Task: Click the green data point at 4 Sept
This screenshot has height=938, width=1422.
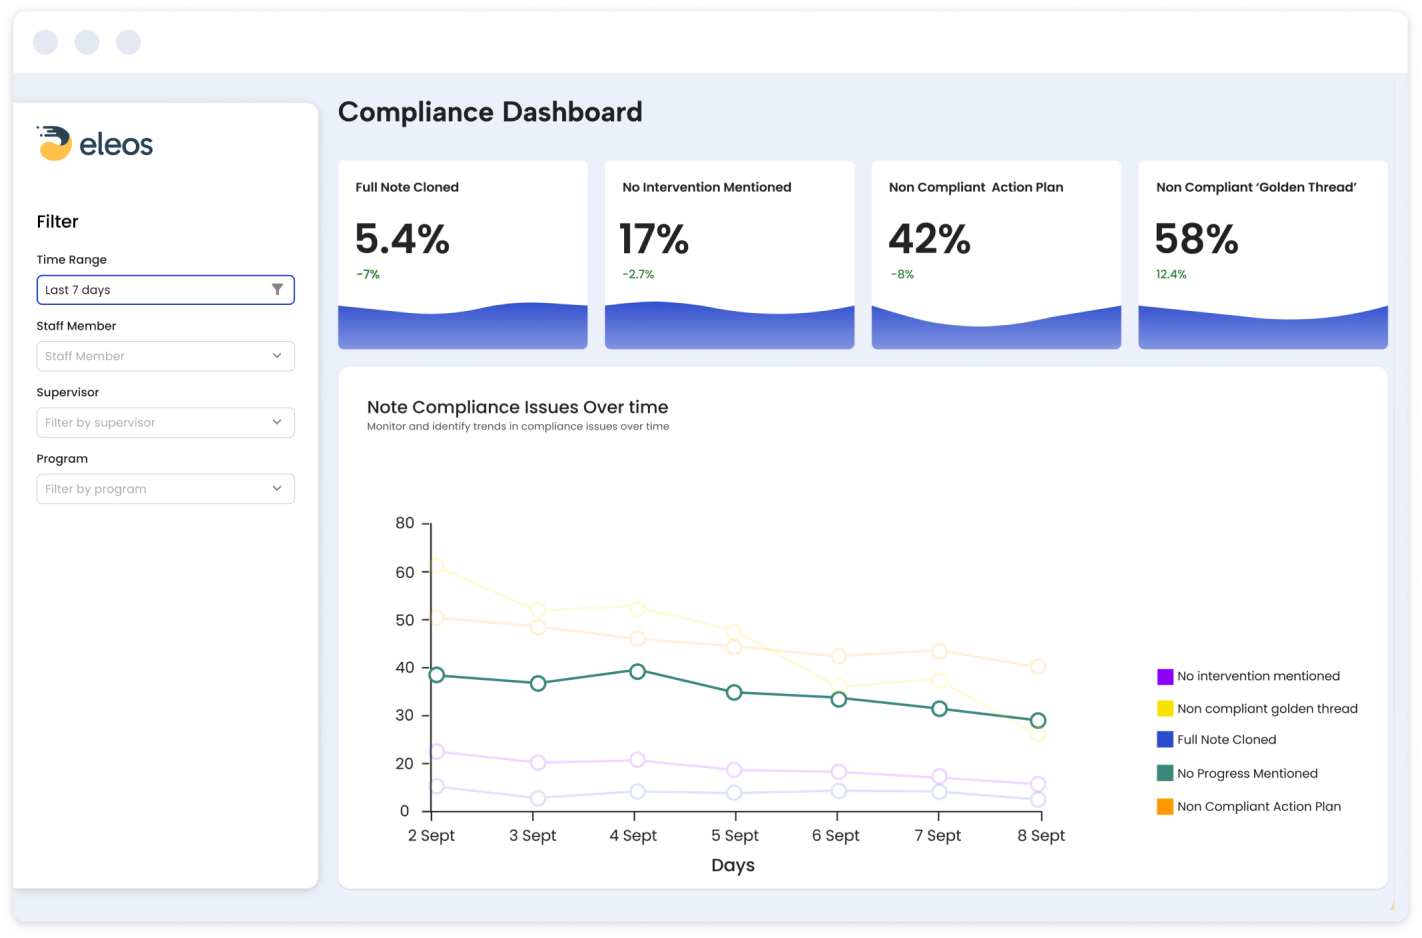Action: 638,672
